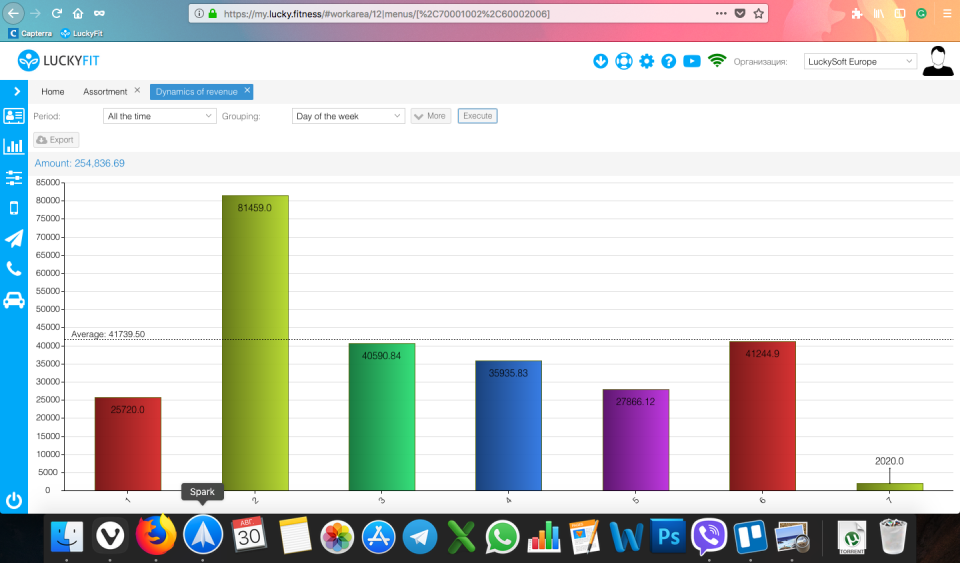The image size is (960, 563).
Task: Open the page actions three-dot menu
Action: coord(721,13)
